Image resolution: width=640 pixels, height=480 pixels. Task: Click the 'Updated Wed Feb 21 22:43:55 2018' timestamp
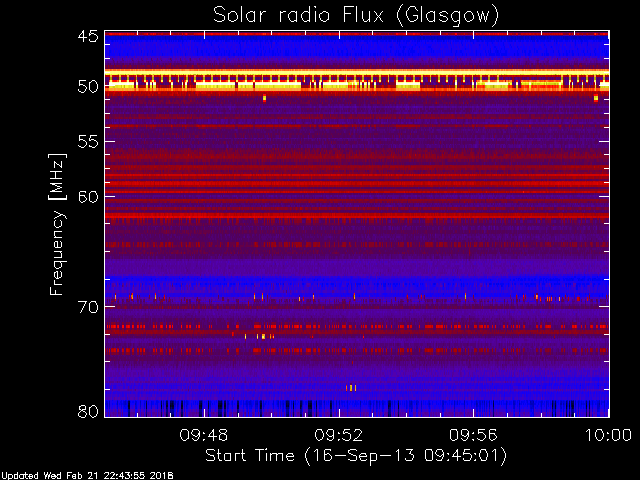(x=87, y=476)
